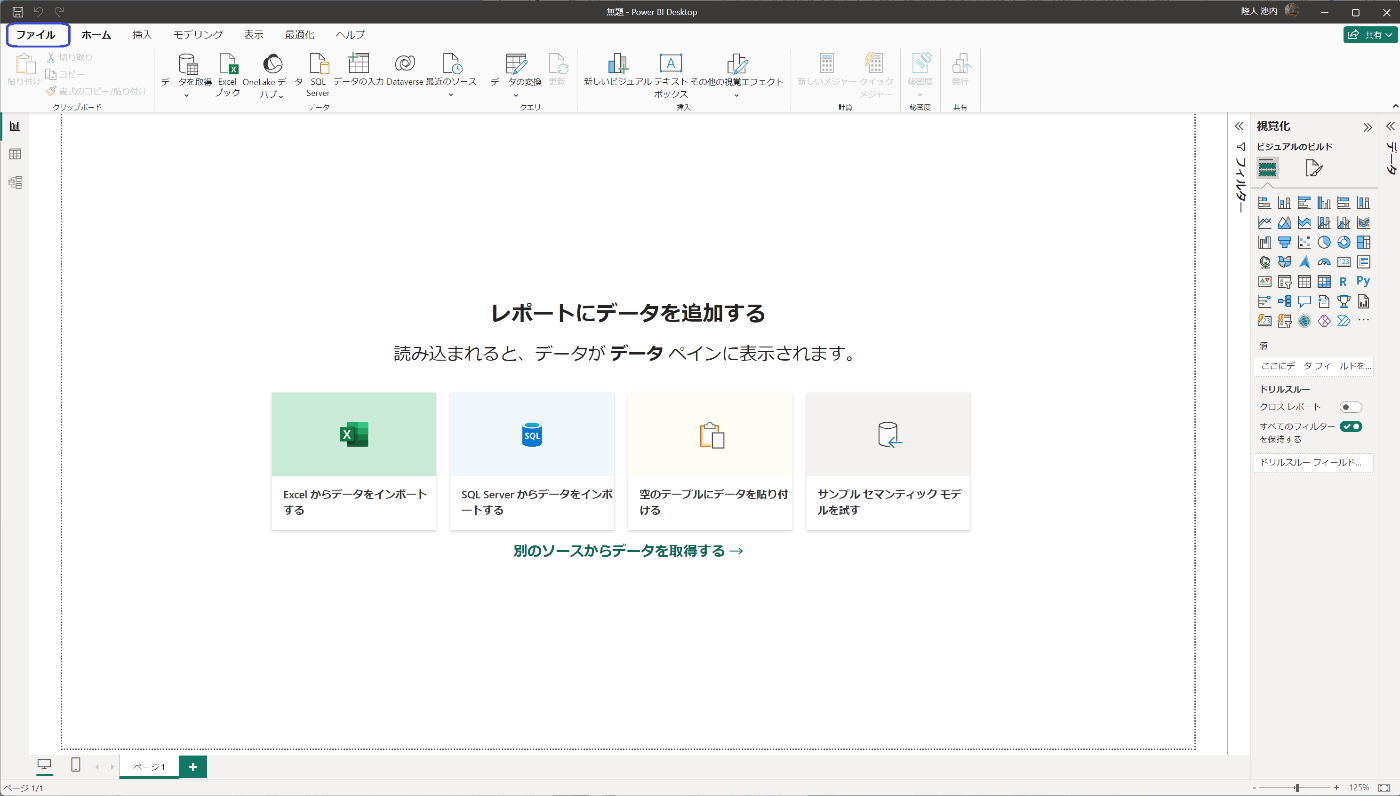Expand the データの変換 dropdown
This screenshot has height=796, width=1400.
[516, 95]
